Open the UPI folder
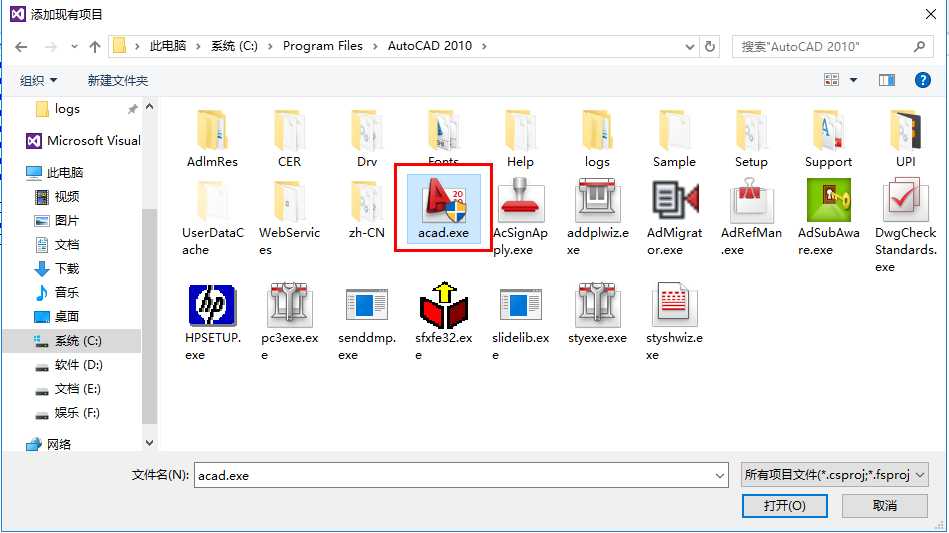Screen dimensions: 949x533 [905, 130]
